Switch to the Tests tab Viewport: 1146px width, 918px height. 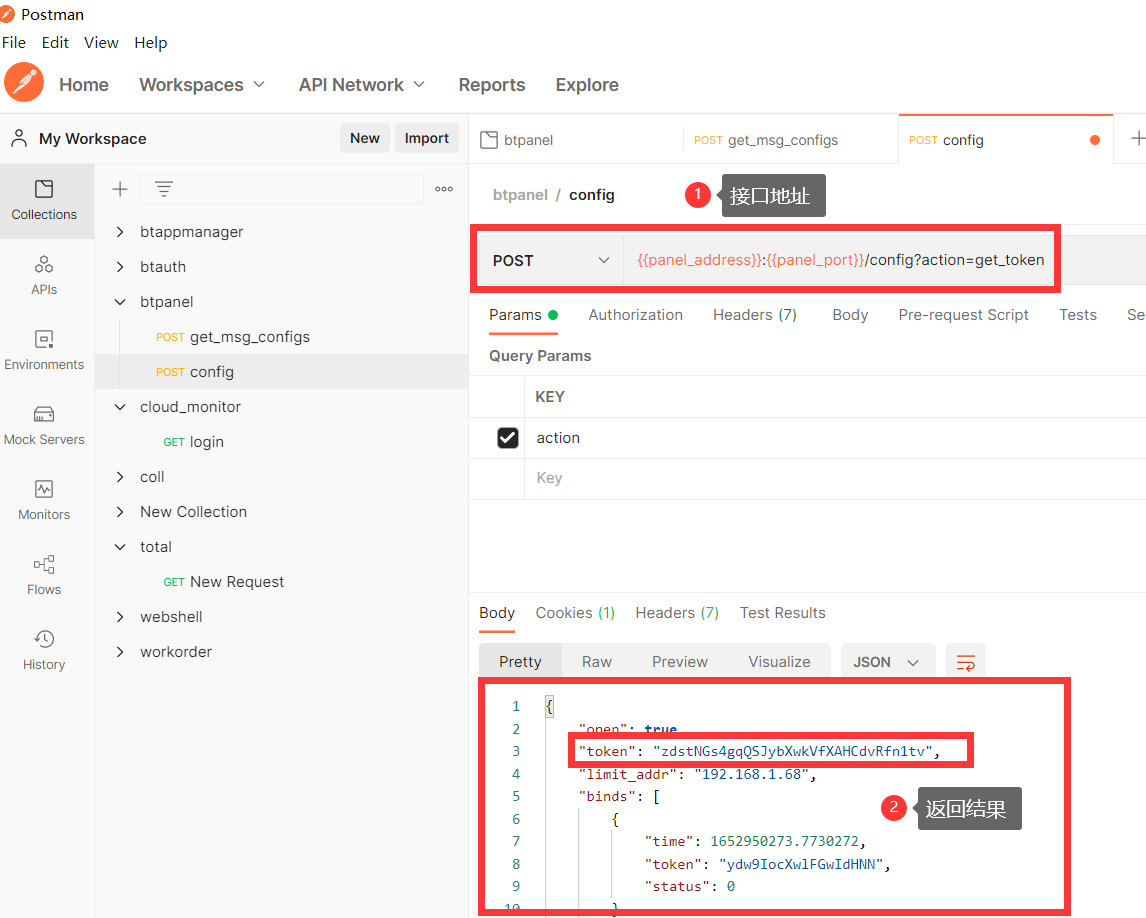click(x=1078, y=315)
